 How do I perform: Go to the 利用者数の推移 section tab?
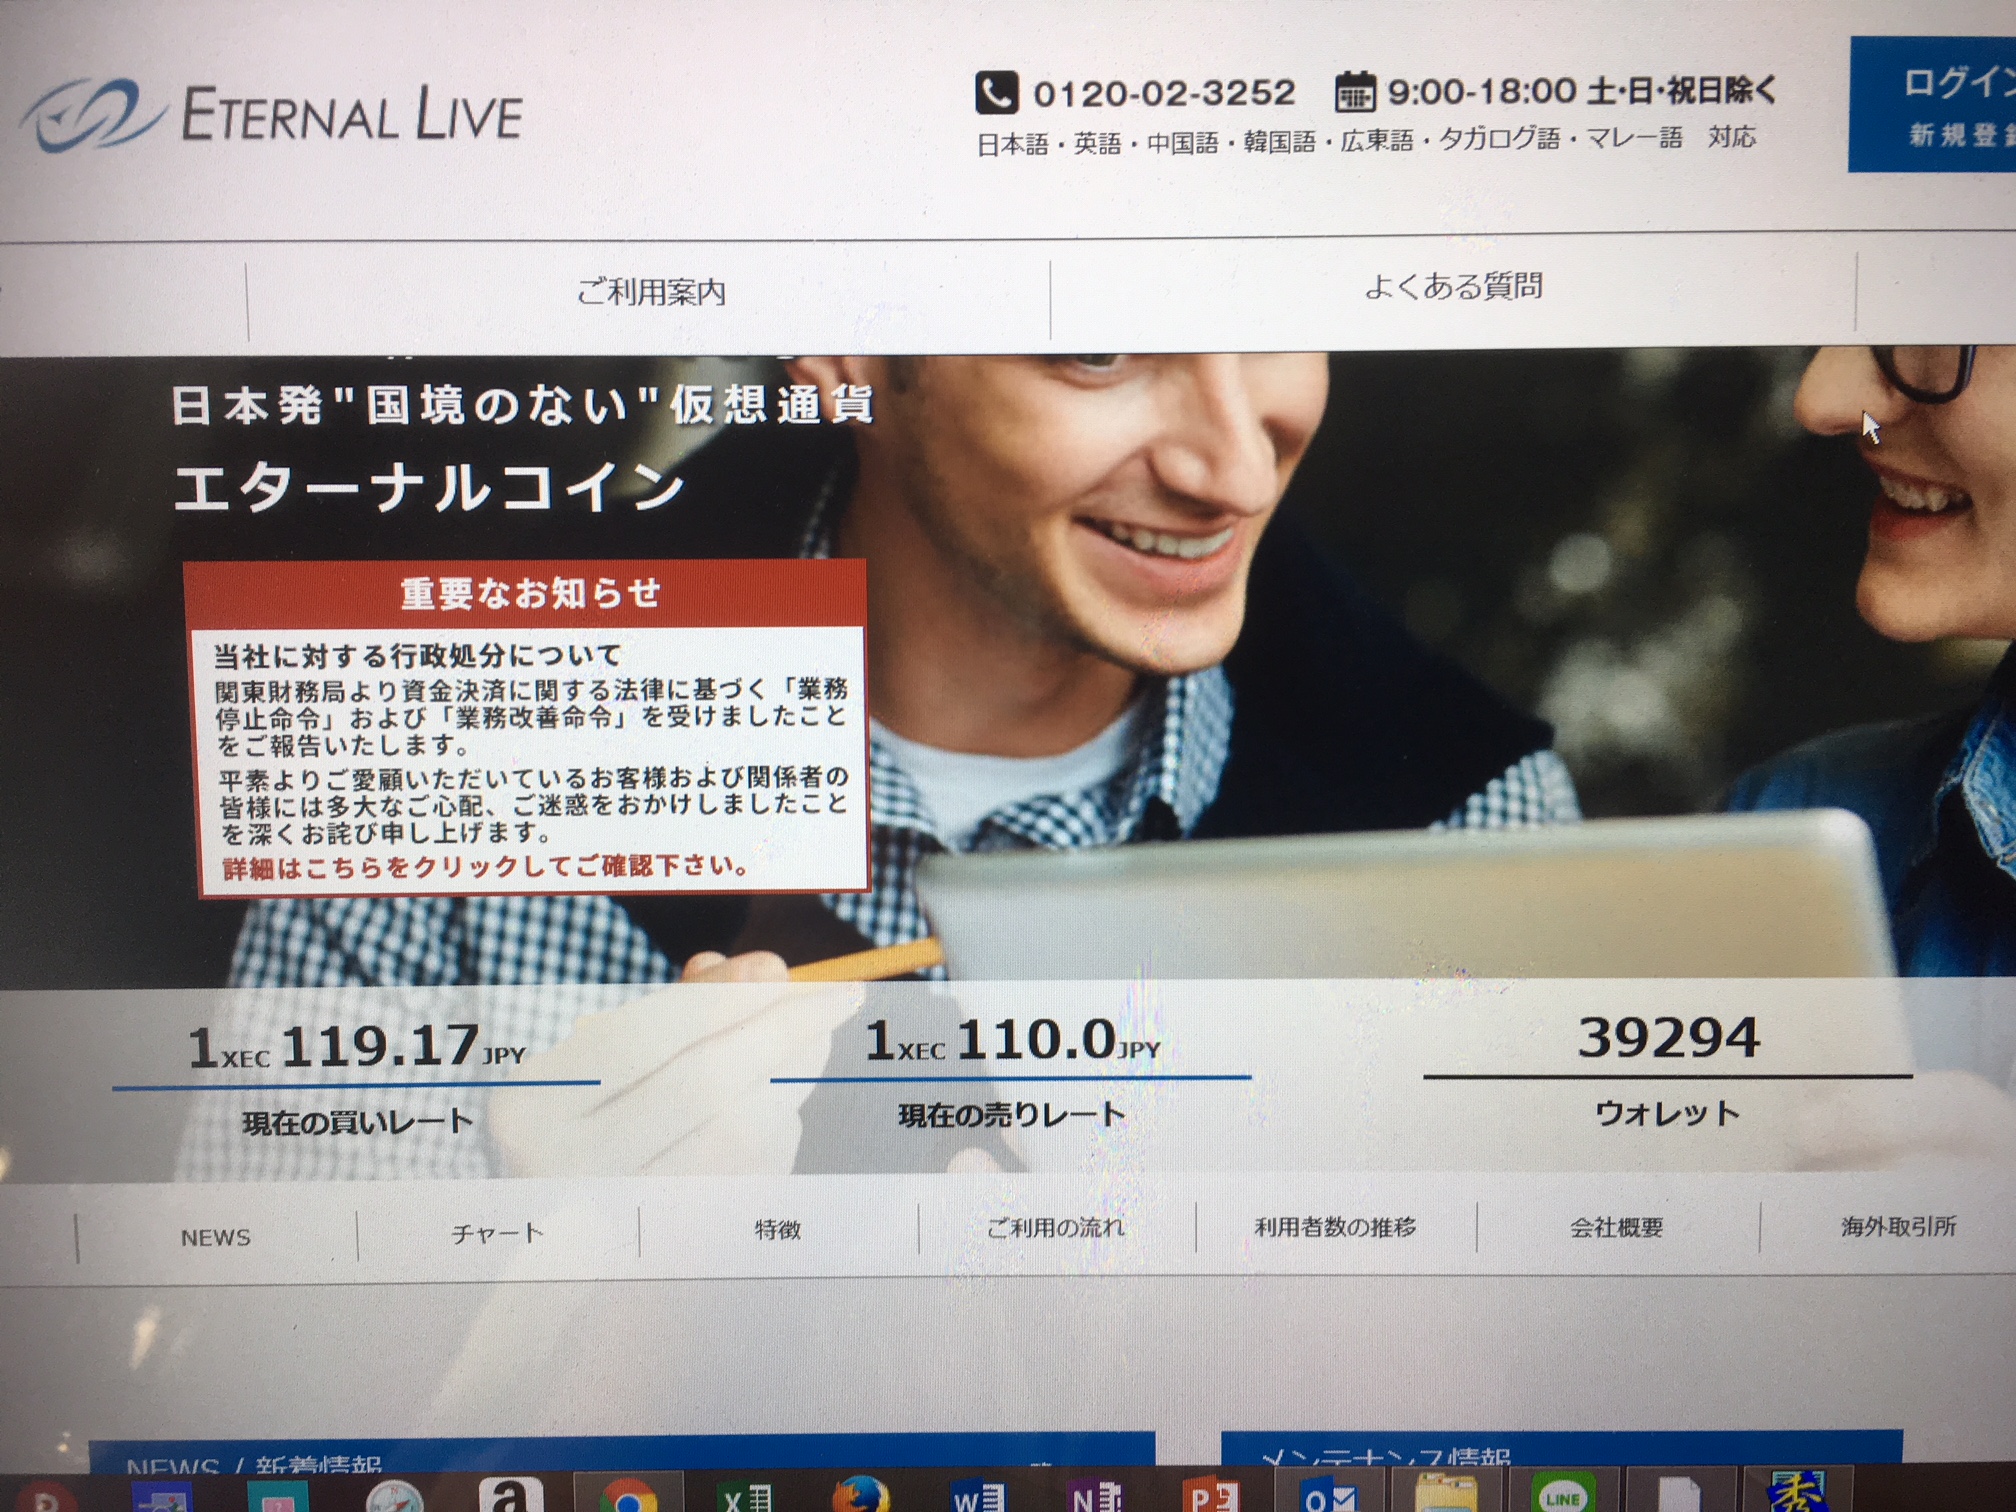1336,1227
